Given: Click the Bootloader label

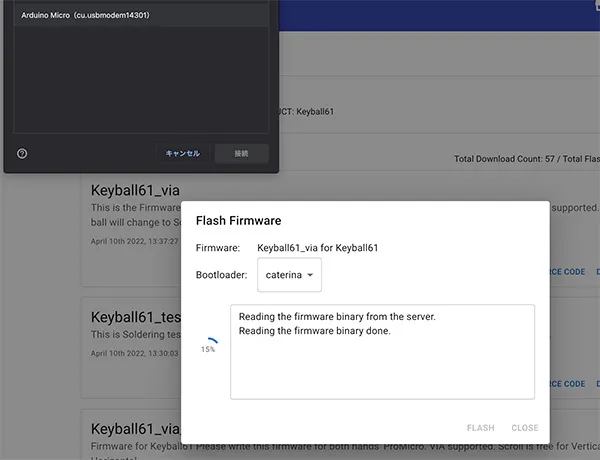Looking at the screenshot, I should [221, 274].
